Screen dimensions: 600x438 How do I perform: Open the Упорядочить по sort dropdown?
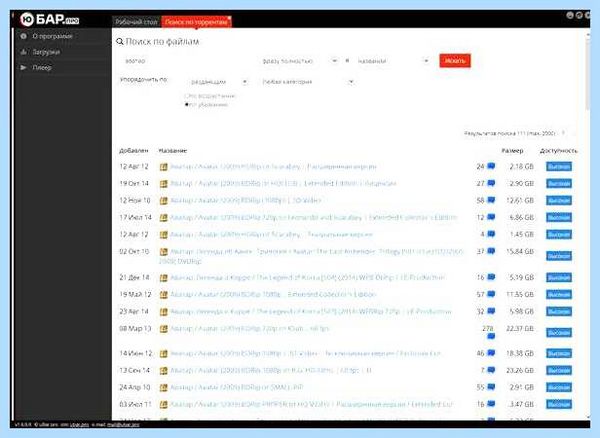click(218, 82)
